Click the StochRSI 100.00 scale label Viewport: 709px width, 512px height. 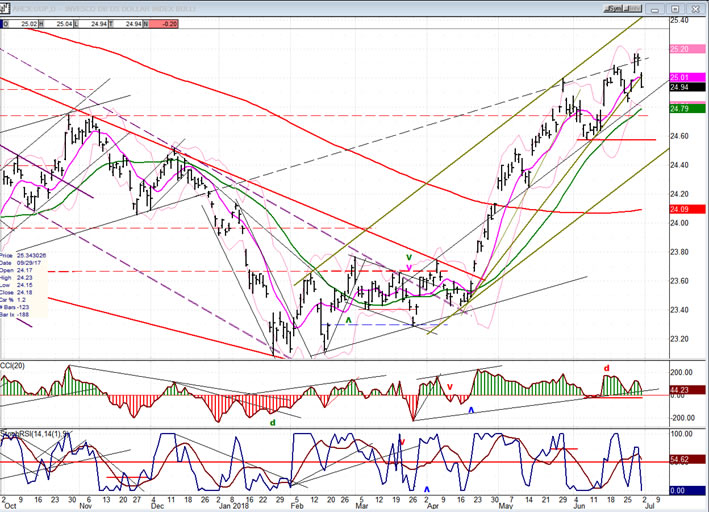click(681, 434)
